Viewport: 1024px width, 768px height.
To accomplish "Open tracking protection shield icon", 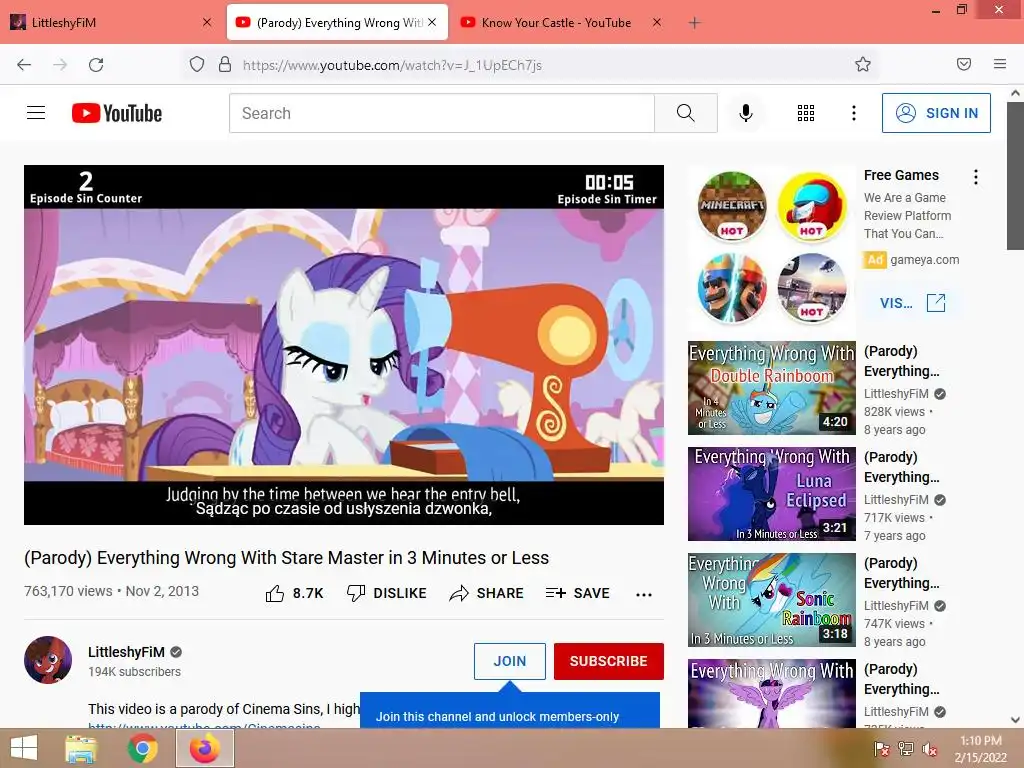I will (x=197, y=64).
